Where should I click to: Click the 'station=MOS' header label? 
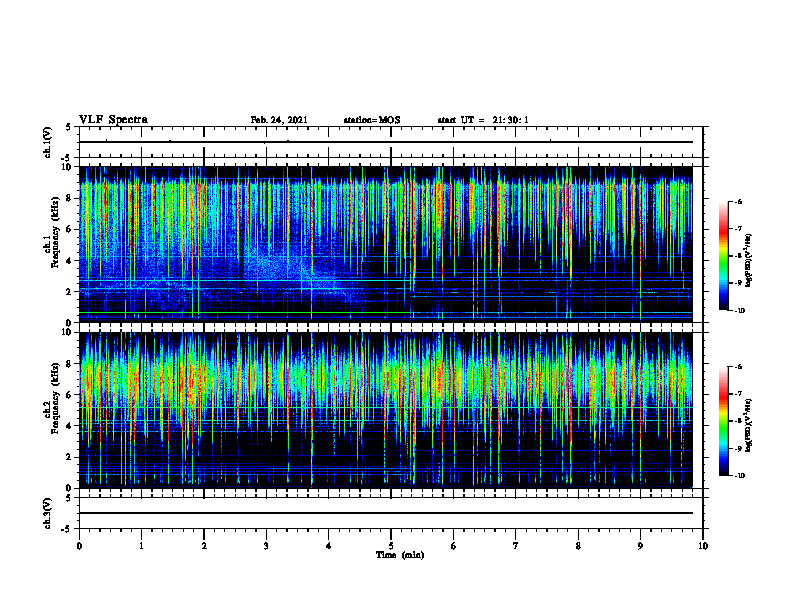(x=372, y=120)
